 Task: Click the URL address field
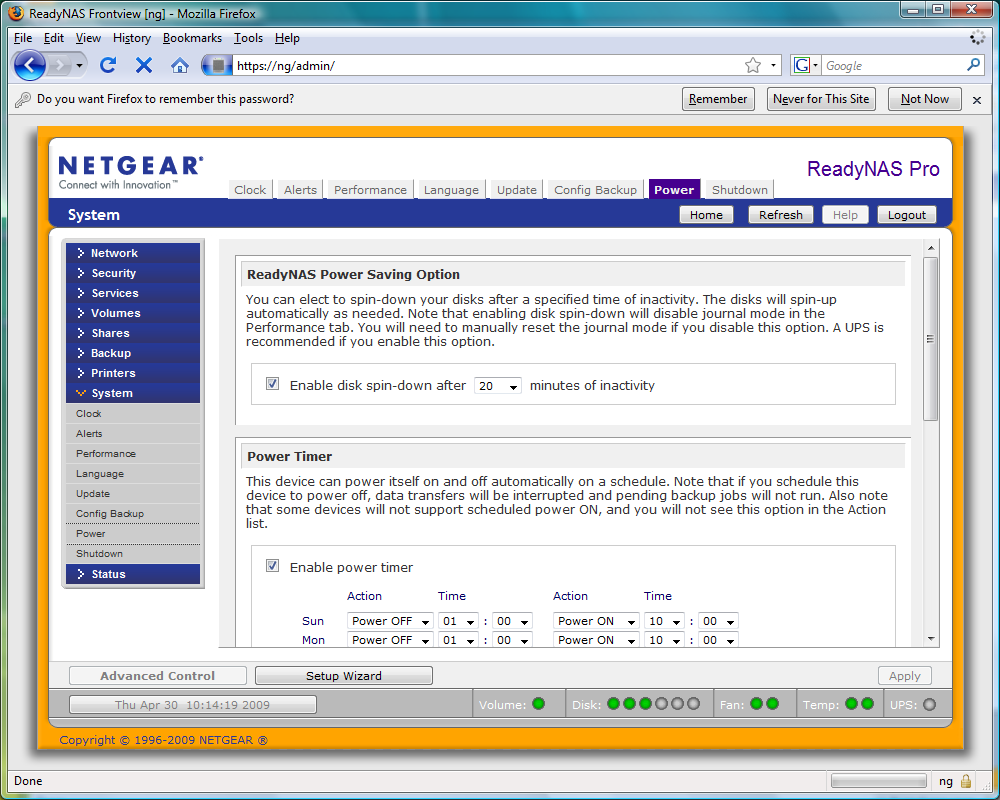click(x=488, y=65)
